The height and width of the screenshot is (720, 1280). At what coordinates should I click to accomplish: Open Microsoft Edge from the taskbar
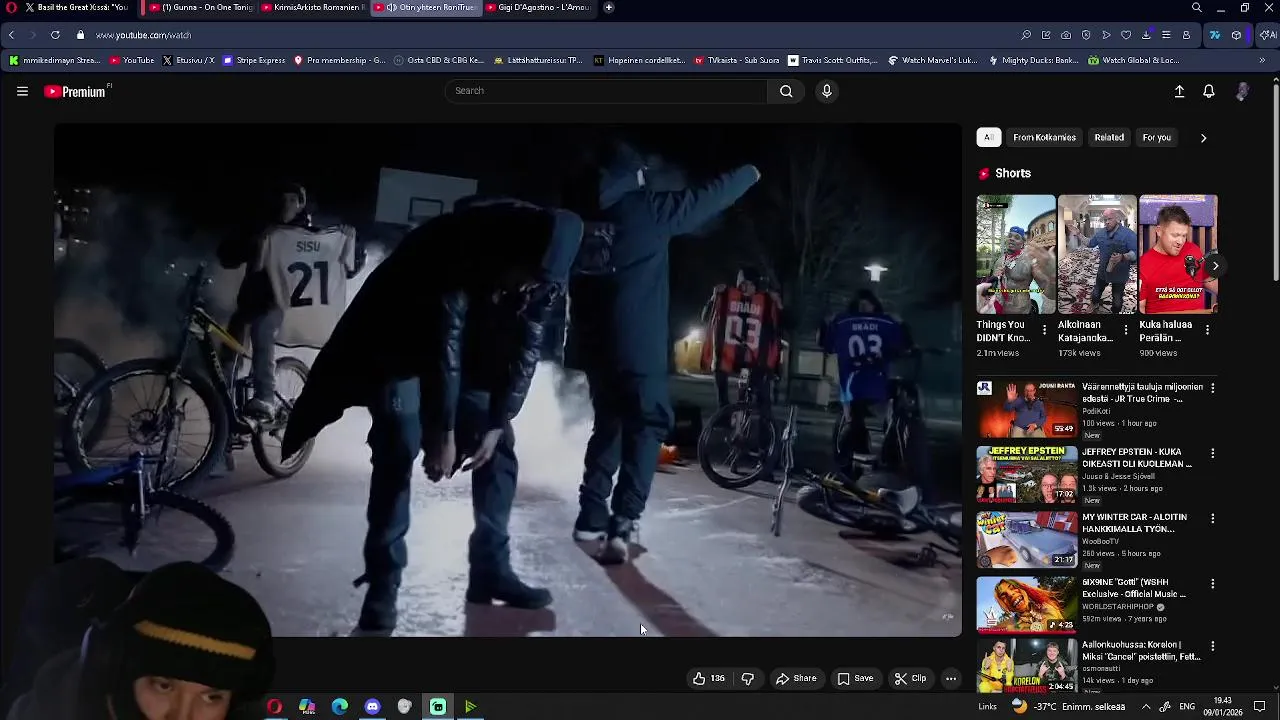(x=340, y=707)
